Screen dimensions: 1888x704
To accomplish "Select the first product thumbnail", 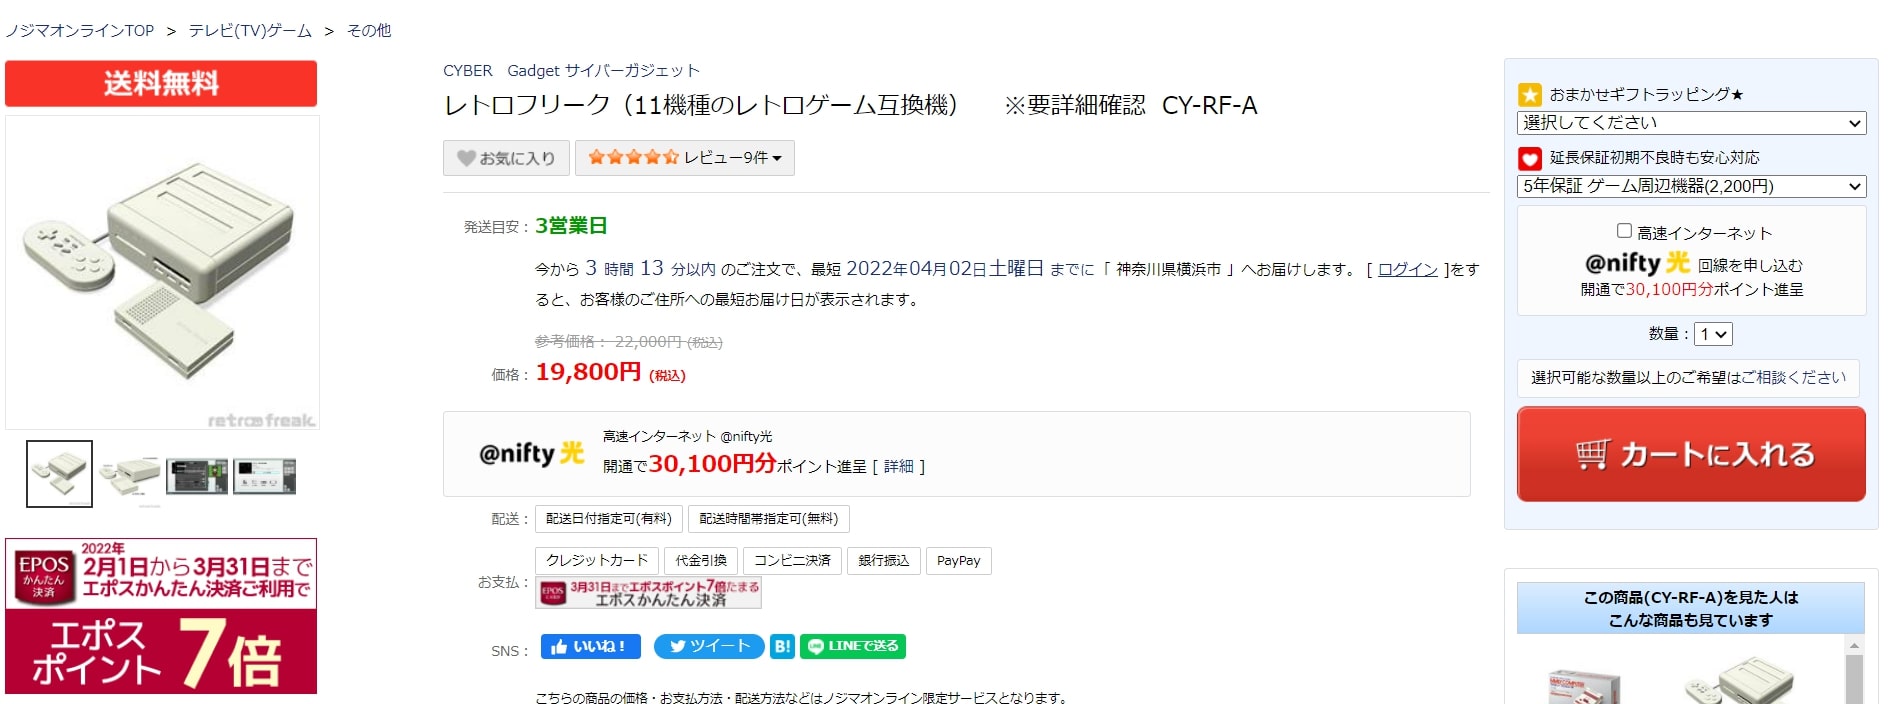I will click(x=59, y=474).
